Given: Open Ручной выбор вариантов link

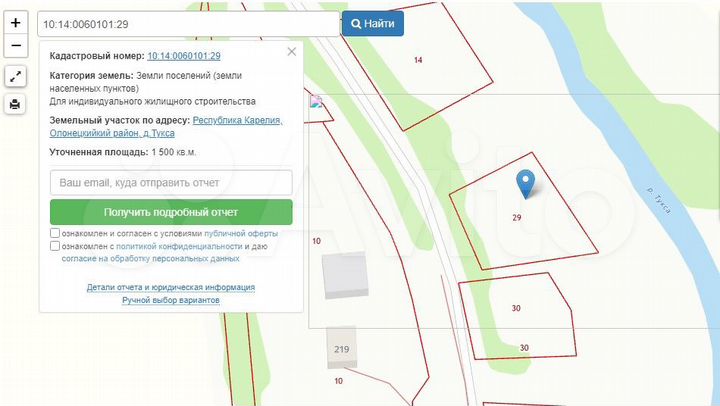Looking at the screenshot, I should [x=171, y=300].
